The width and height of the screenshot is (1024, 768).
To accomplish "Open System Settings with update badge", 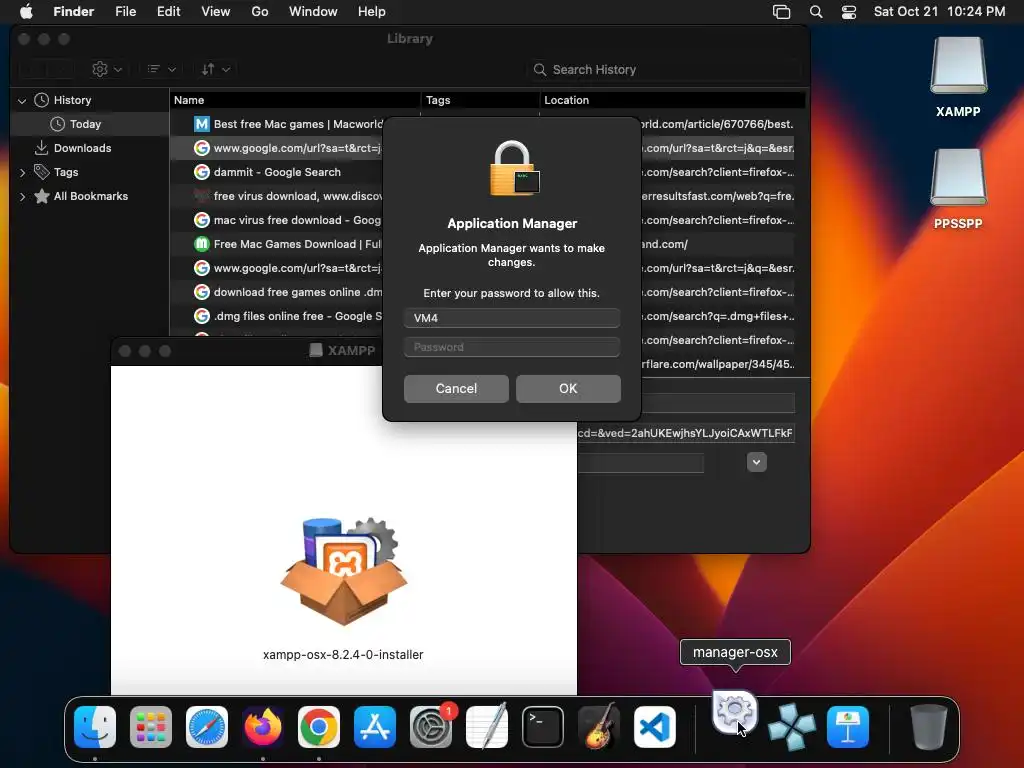I will (431, 727).
